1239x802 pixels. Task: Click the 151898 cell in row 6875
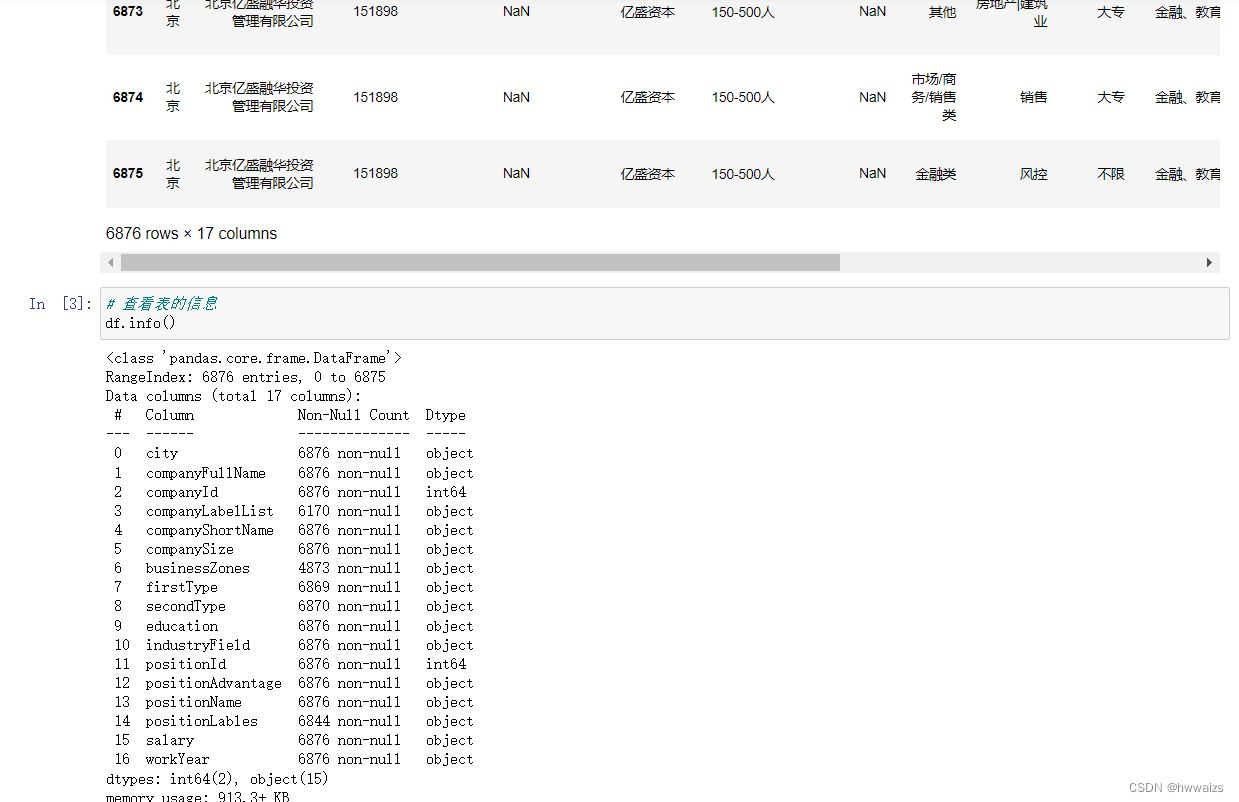click(x=375, y=173)
